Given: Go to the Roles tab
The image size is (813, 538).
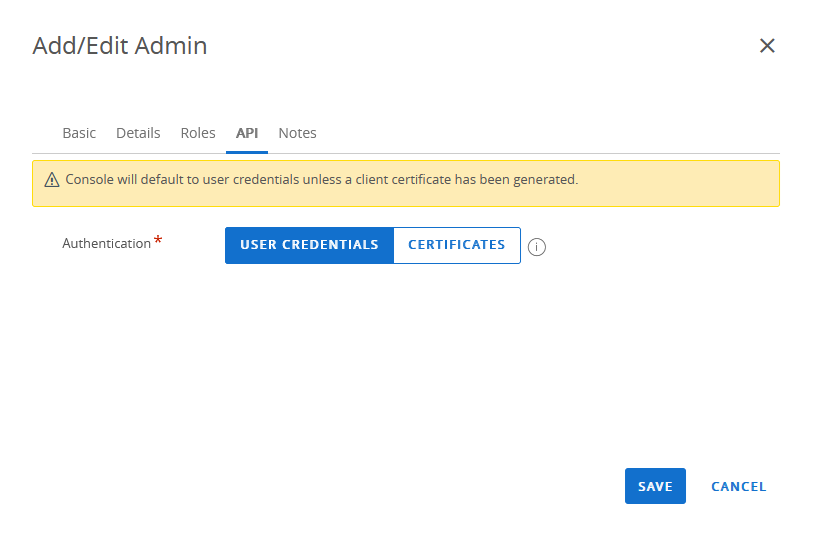Looking at the screenshot, I should coord(198,133).
